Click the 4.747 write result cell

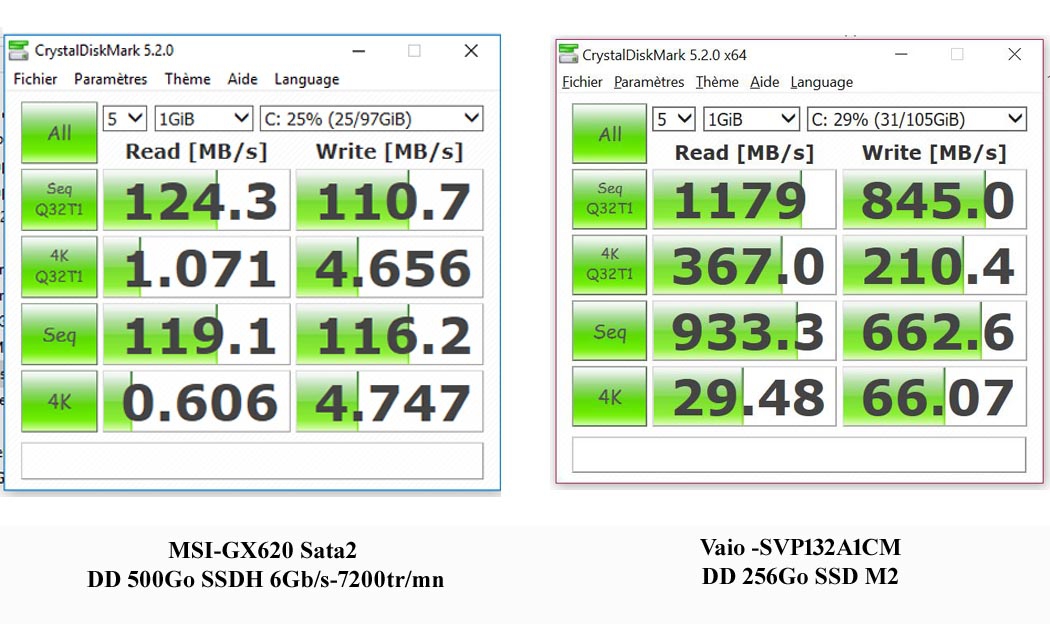pyautogui.click(x=389, y=401)
